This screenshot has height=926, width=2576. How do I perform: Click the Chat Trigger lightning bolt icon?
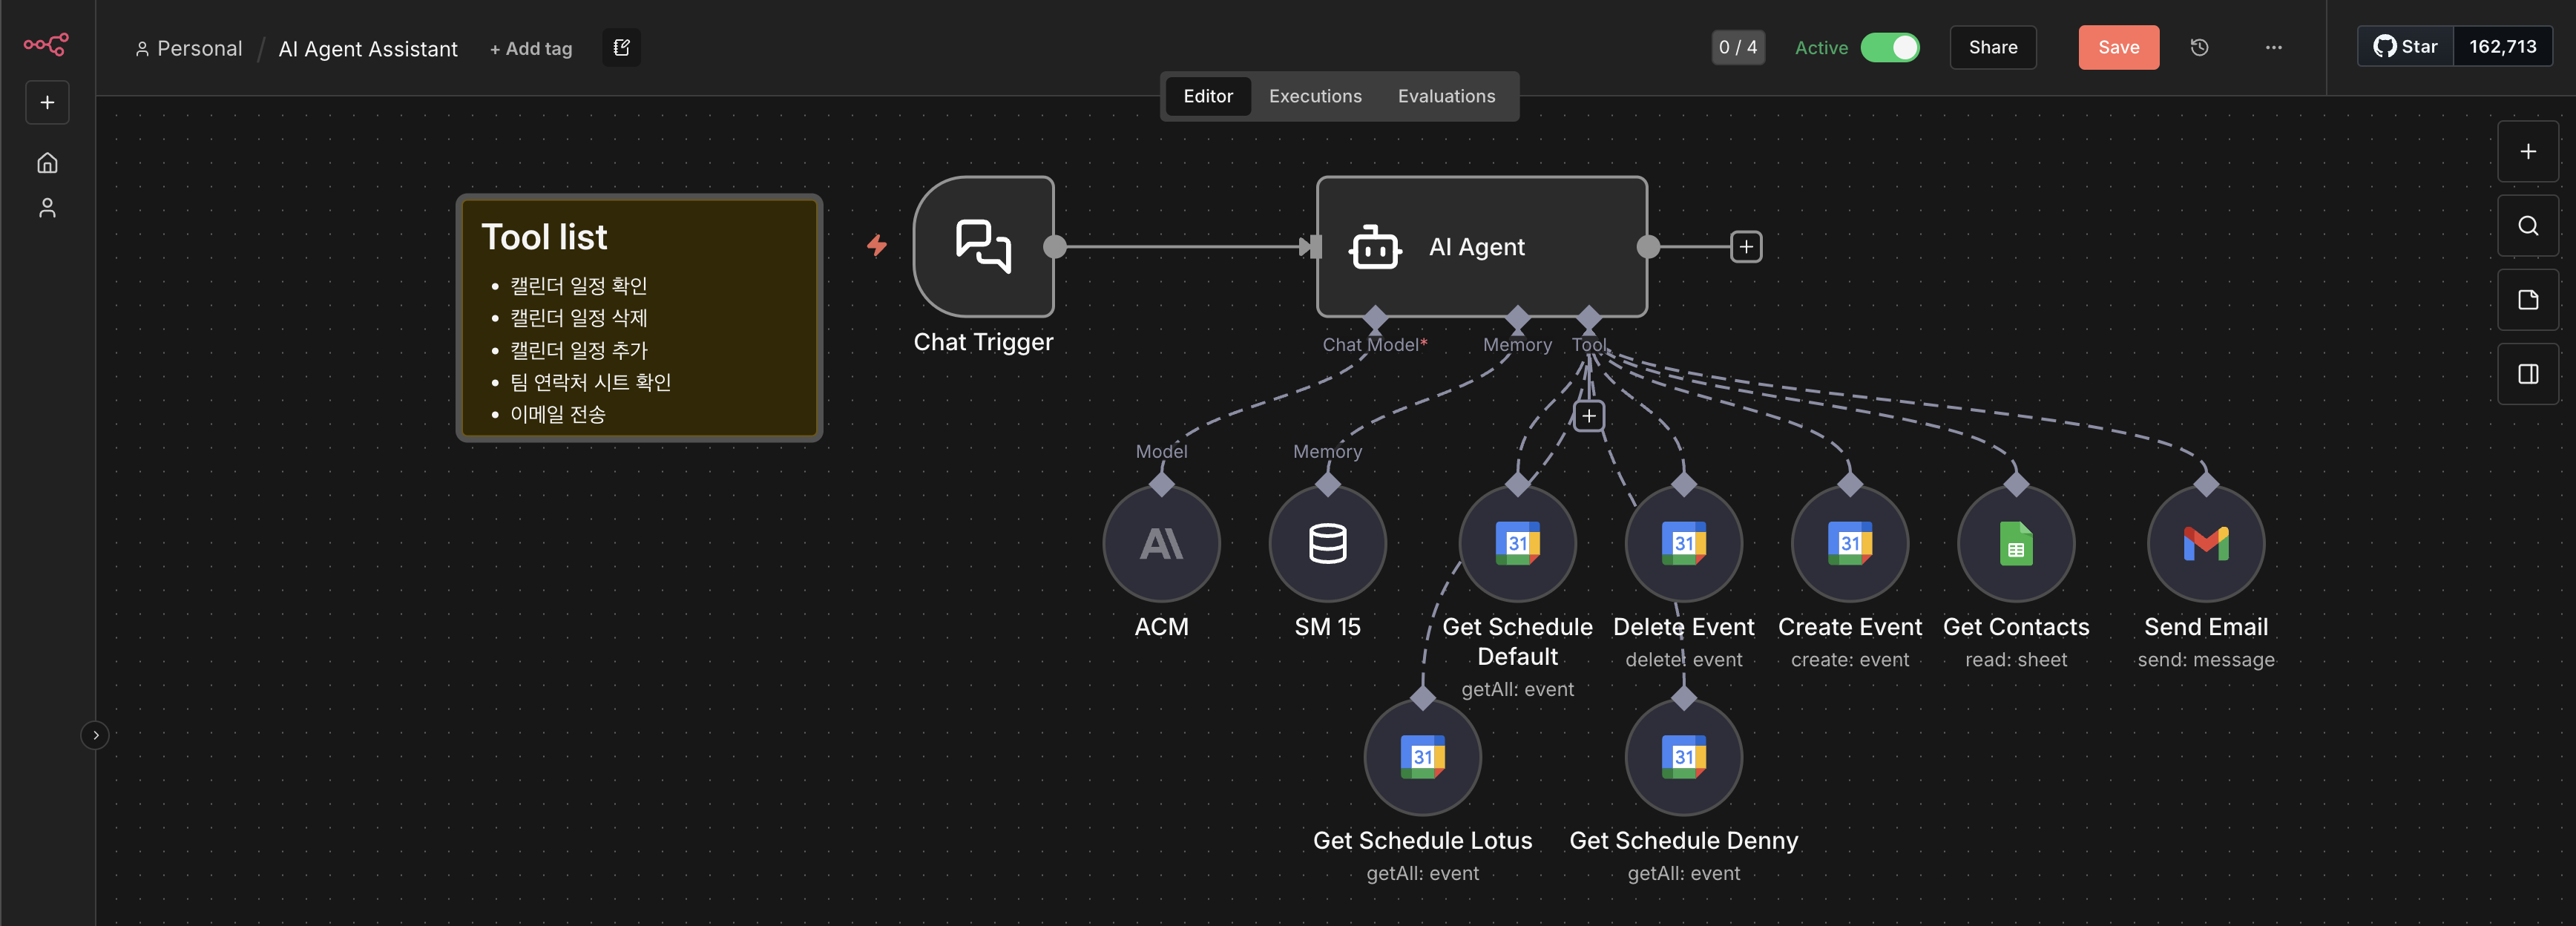point(877,245)
